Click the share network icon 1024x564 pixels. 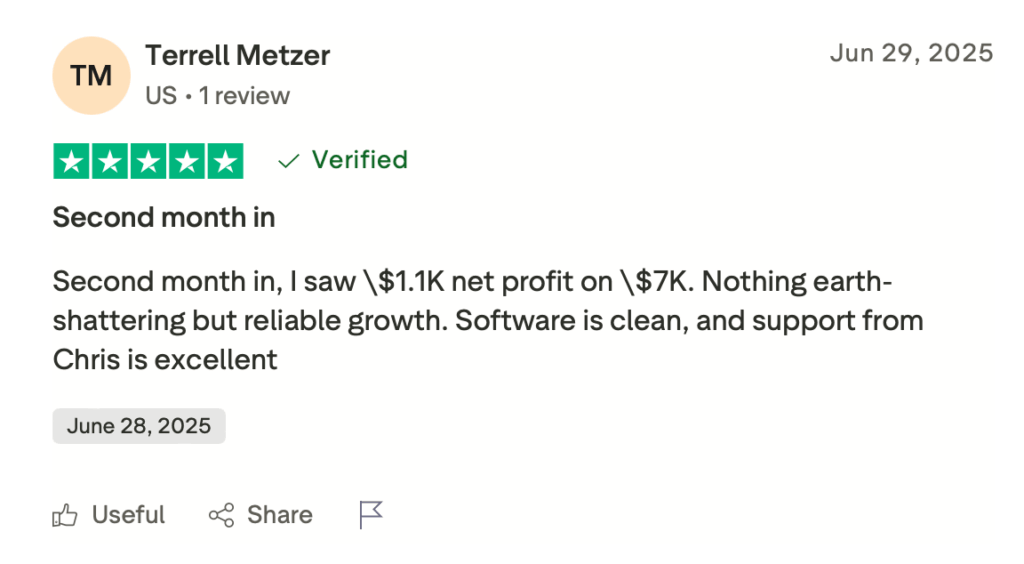pyautogui.click(x=221, y=515)
